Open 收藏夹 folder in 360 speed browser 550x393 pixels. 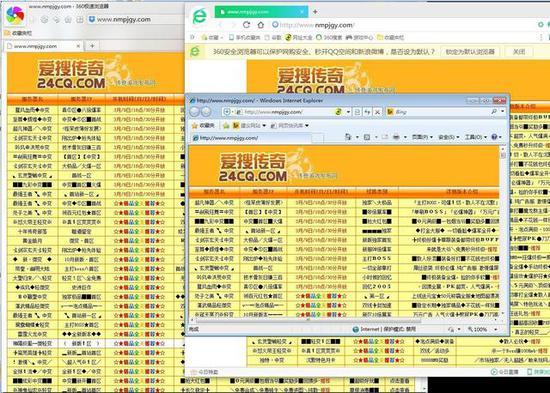tap(18, 33)
